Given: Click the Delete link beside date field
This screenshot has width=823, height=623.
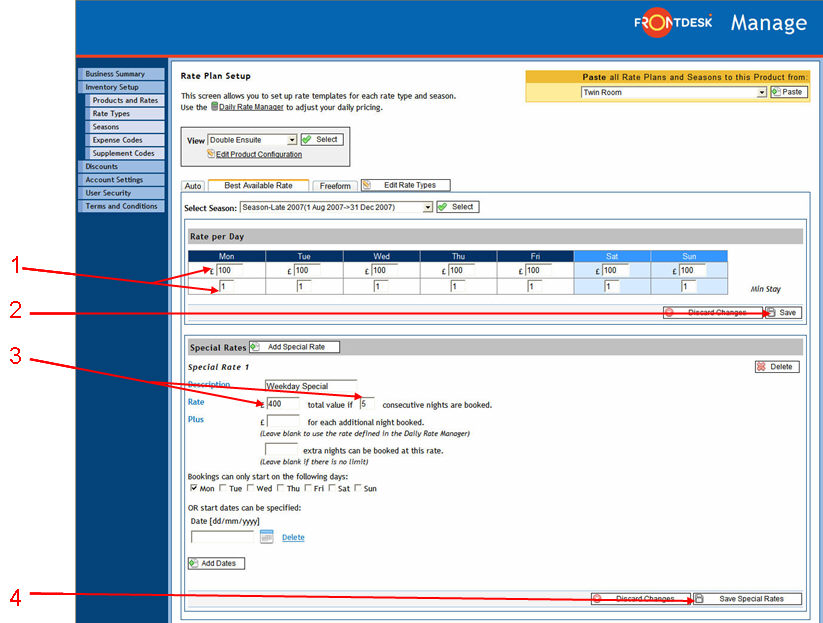Looking at the screenshot, I should (x=293, y=537).
